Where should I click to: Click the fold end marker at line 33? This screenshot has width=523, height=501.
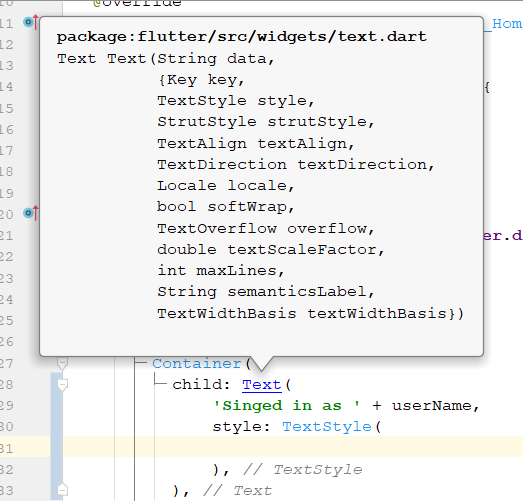[x=62, y=490]
